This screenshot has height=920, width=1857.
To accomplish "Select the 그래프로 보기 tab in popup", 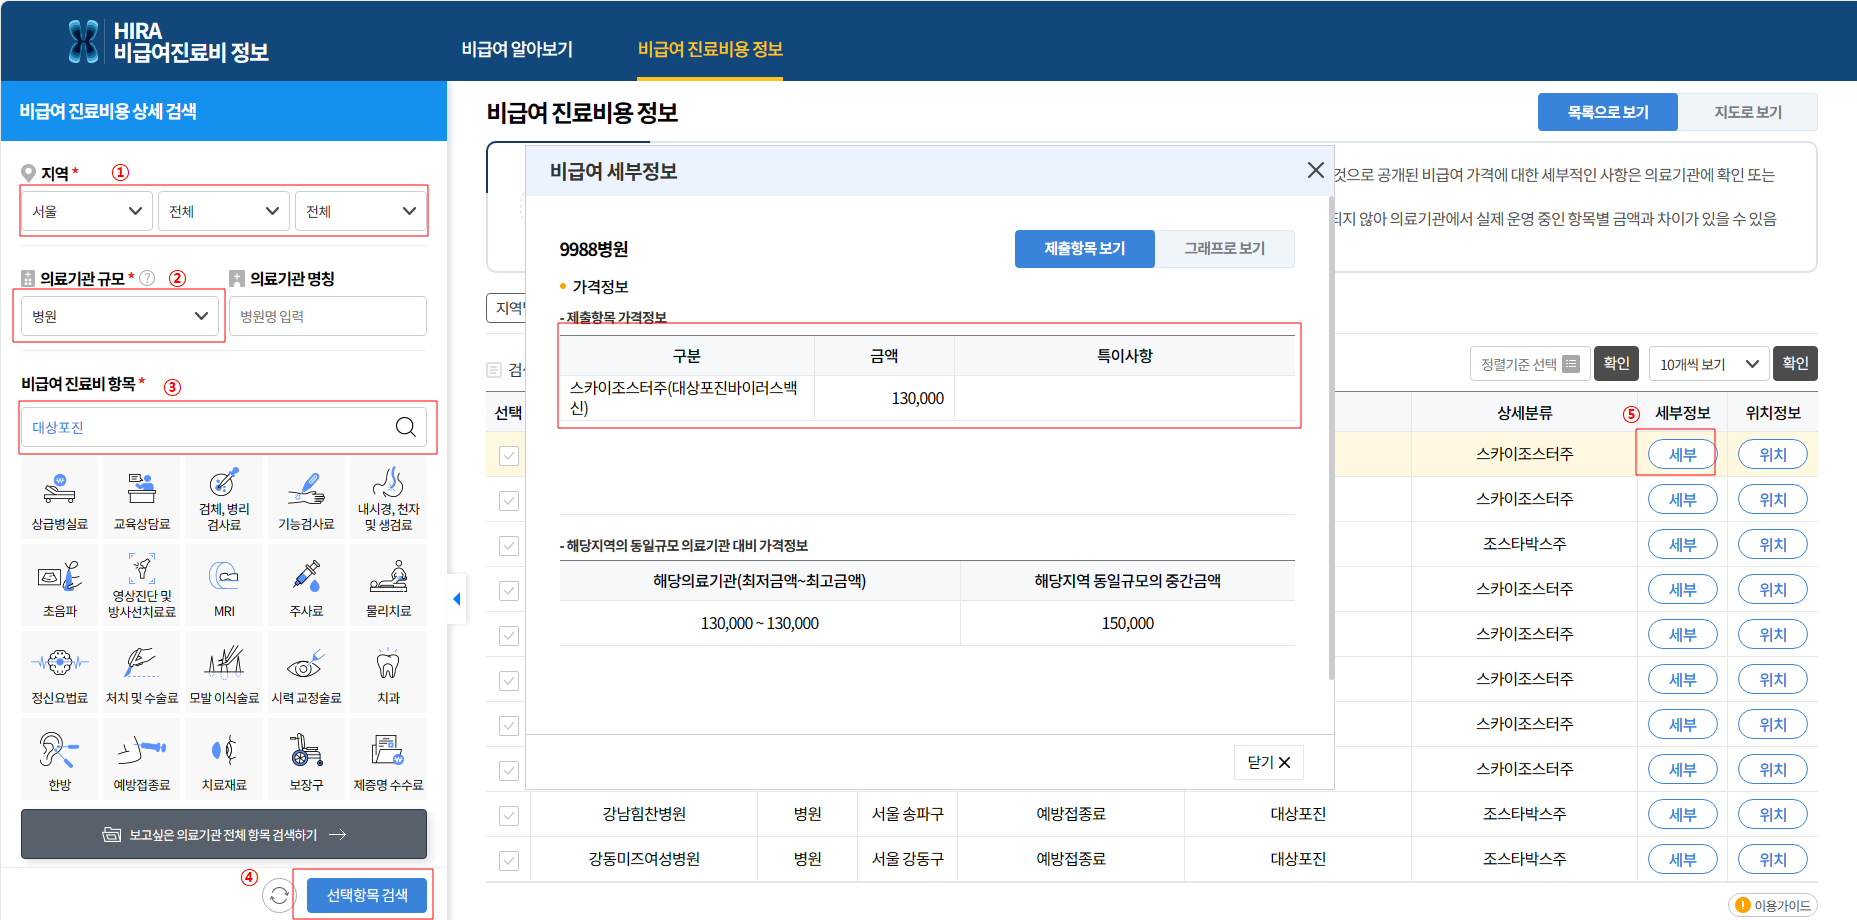I will point(1225,249).
